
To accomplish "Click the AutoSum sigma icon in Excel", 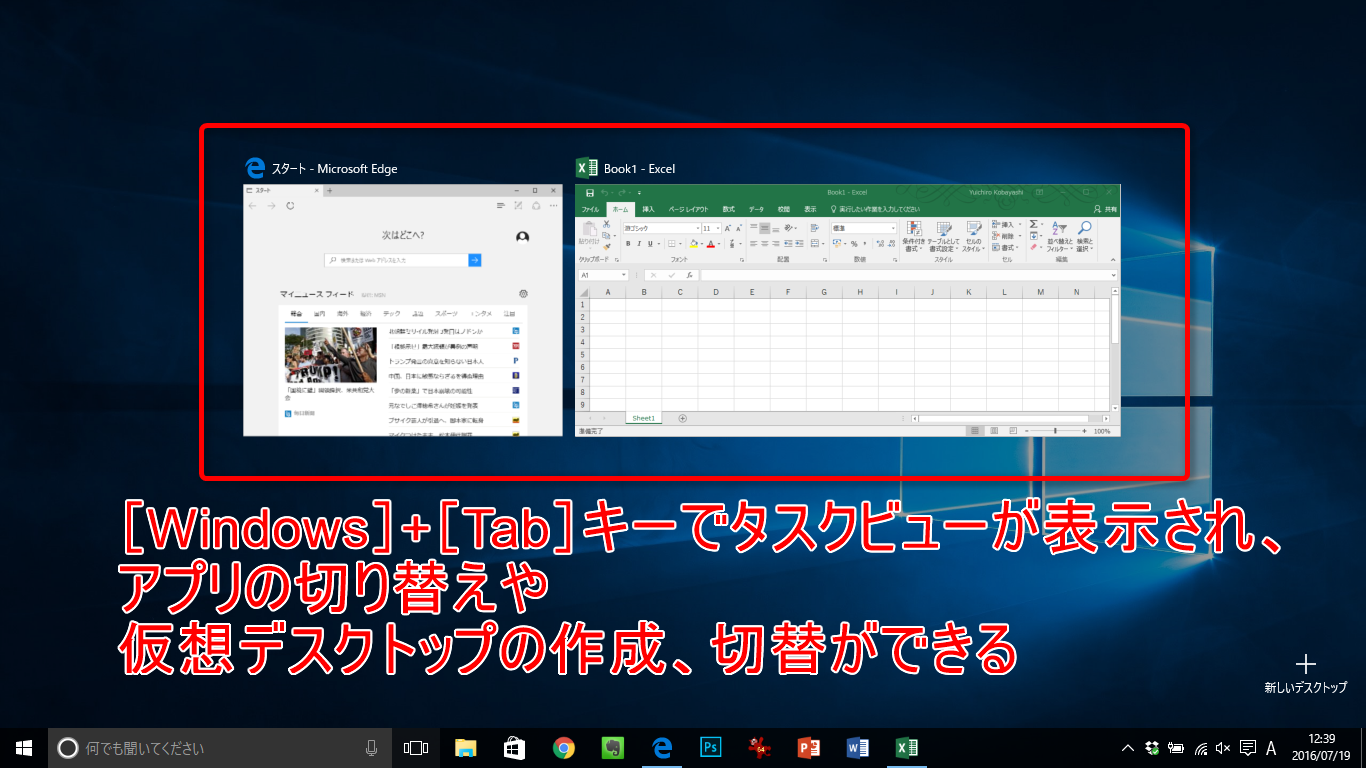I will tap(1034, 224).
